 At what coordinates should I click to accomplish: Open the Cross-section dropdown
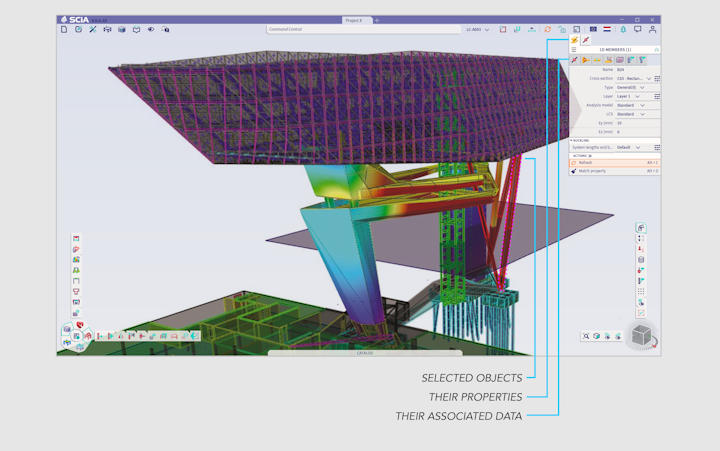[648, 78]
